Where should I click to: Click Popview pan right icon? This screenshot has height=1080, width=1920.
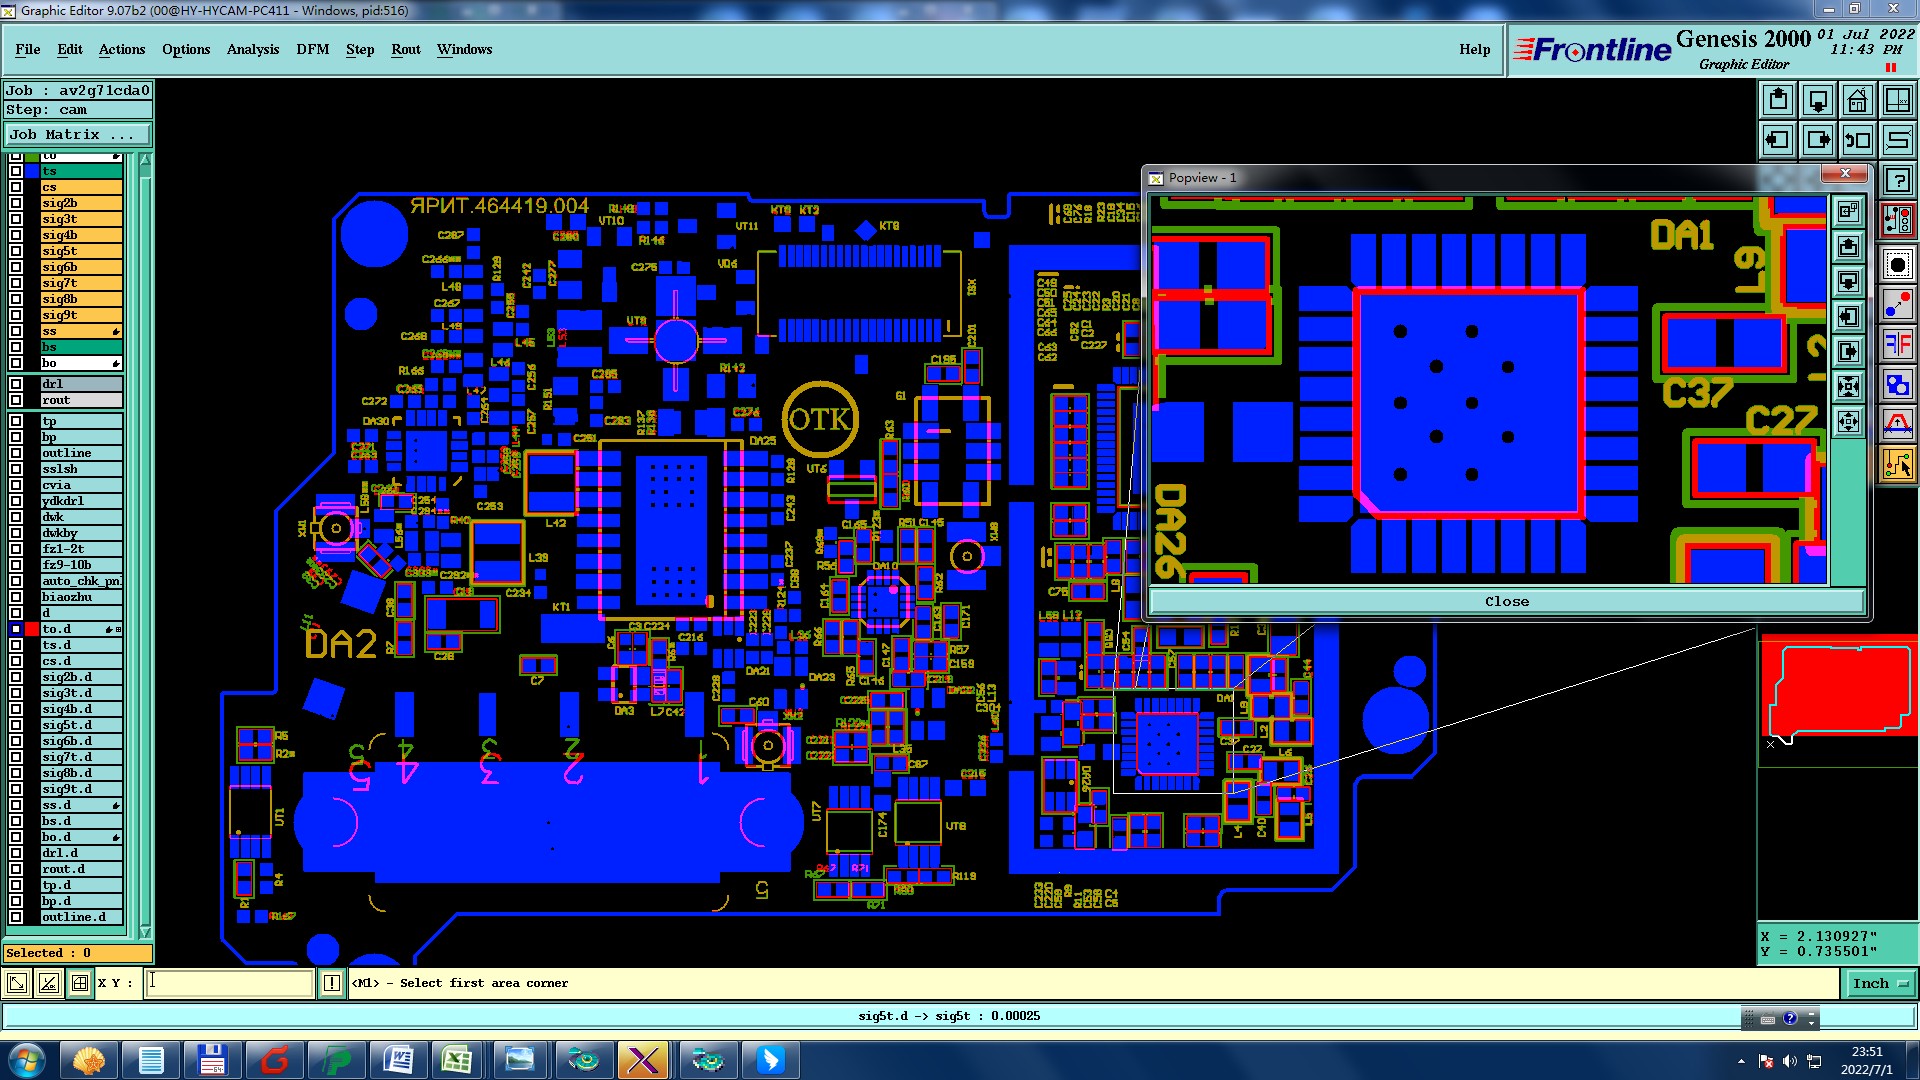pyautogui.click(x=1849, y=351)
